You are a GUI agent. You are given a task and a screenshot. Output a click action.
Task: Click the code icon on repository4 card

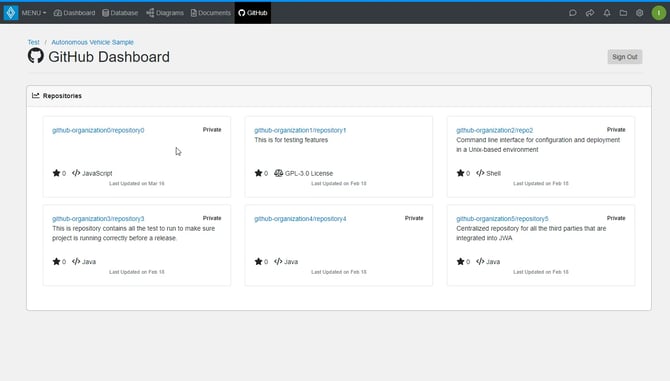point(278,261)
